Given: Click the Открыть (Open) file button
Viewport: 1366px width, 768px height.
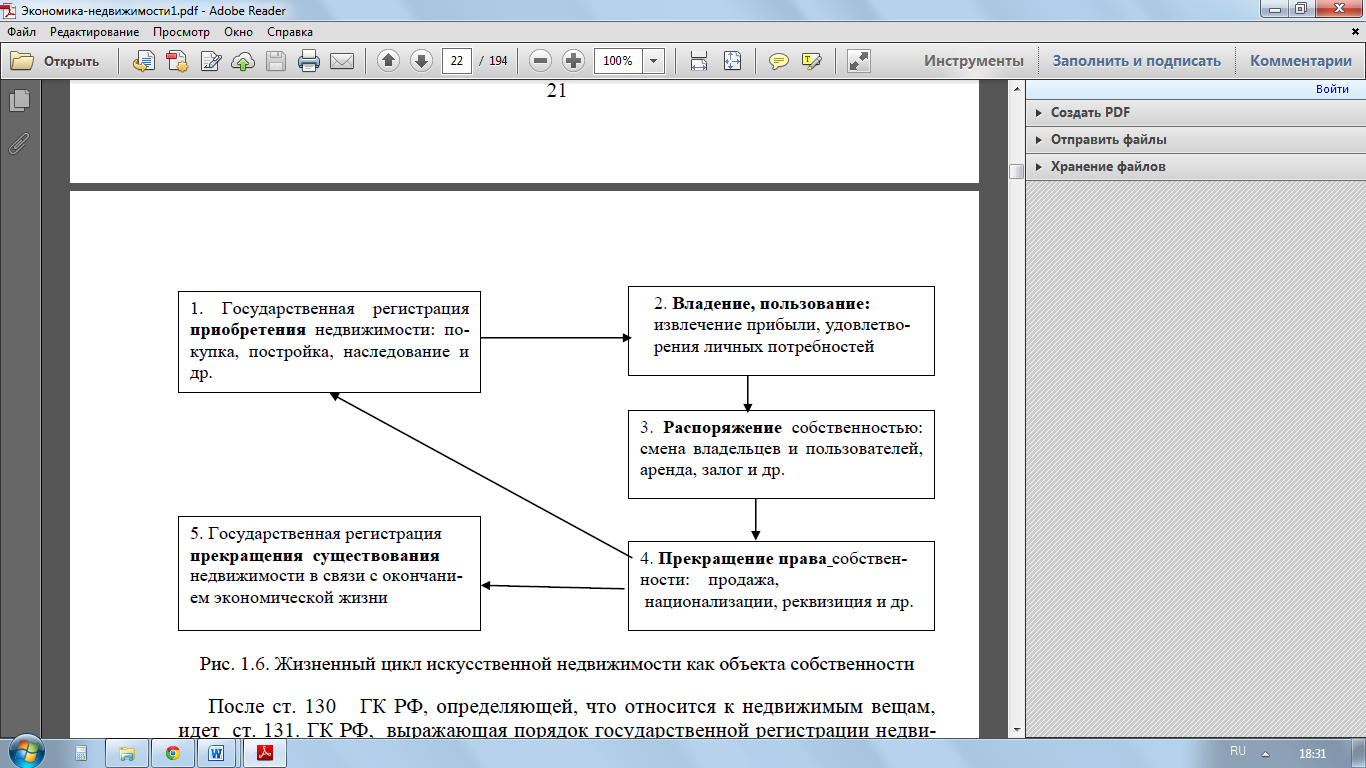Looking at the screenshot, I should coord(56,61).
